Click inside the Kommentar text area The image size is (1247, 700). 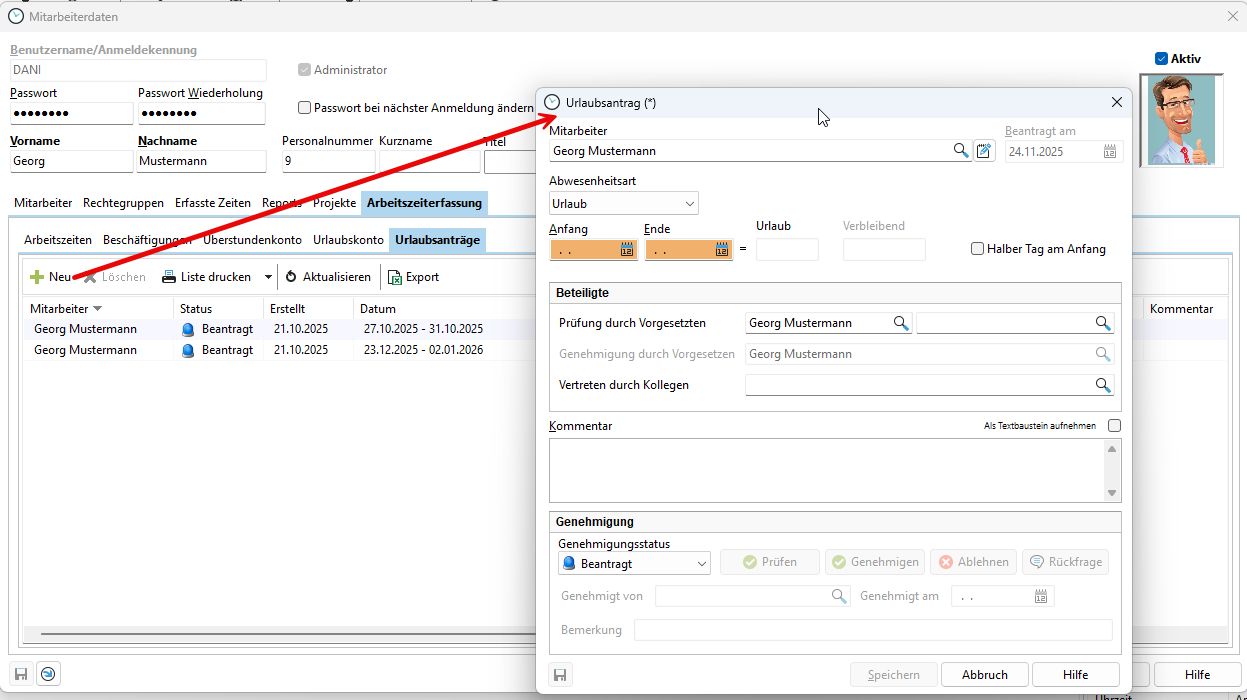point(825,470)
